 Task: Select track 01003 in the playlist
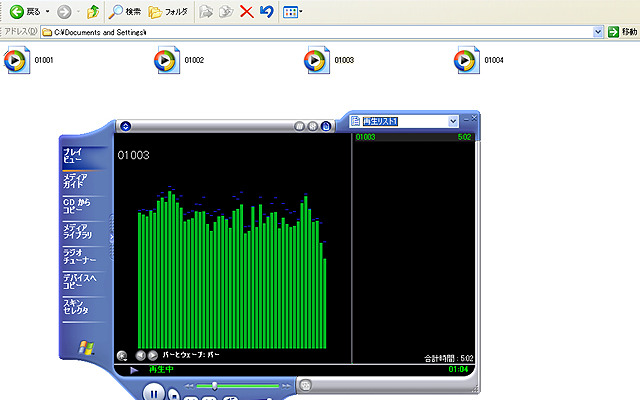point(413,137)
